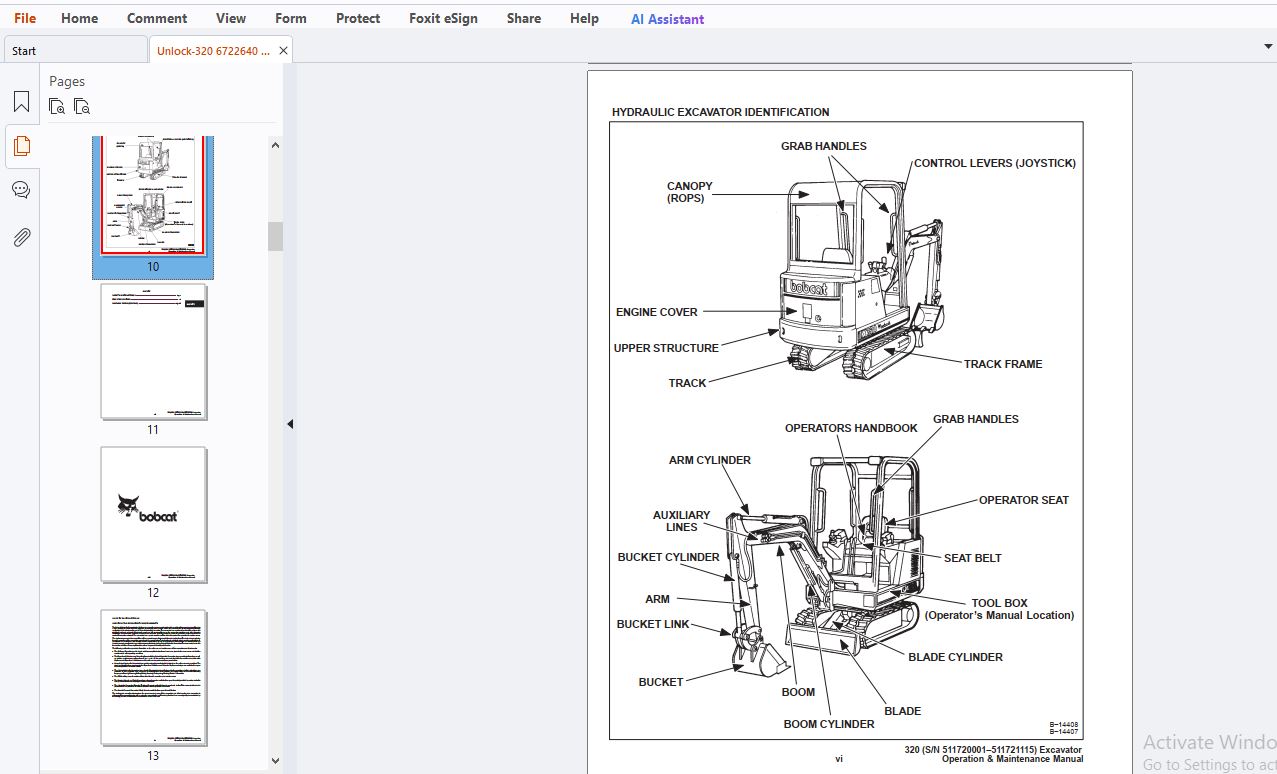Image resolution: width=1277 pixels, height=774 pixels.
Task: Open the Comments panel icon
Action: [21, 190]
